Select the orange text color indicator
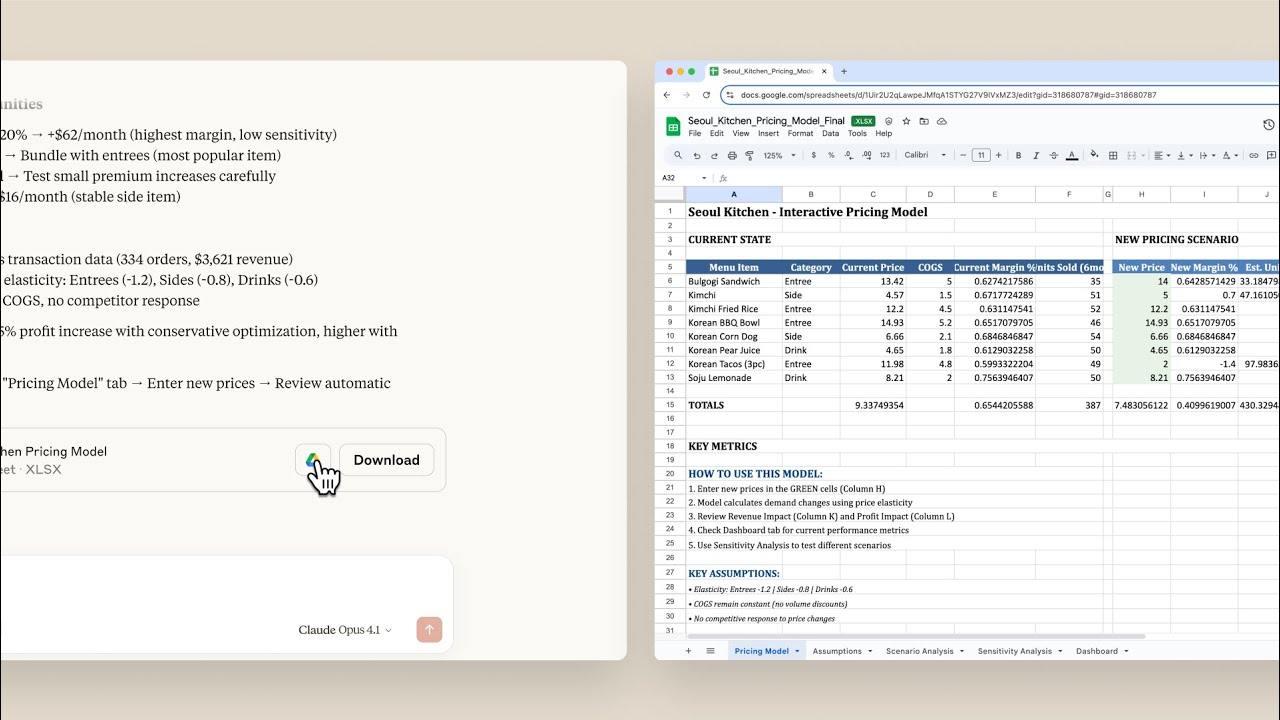This screenshot has width=1280, height=720. click(x=1070, y=157)
